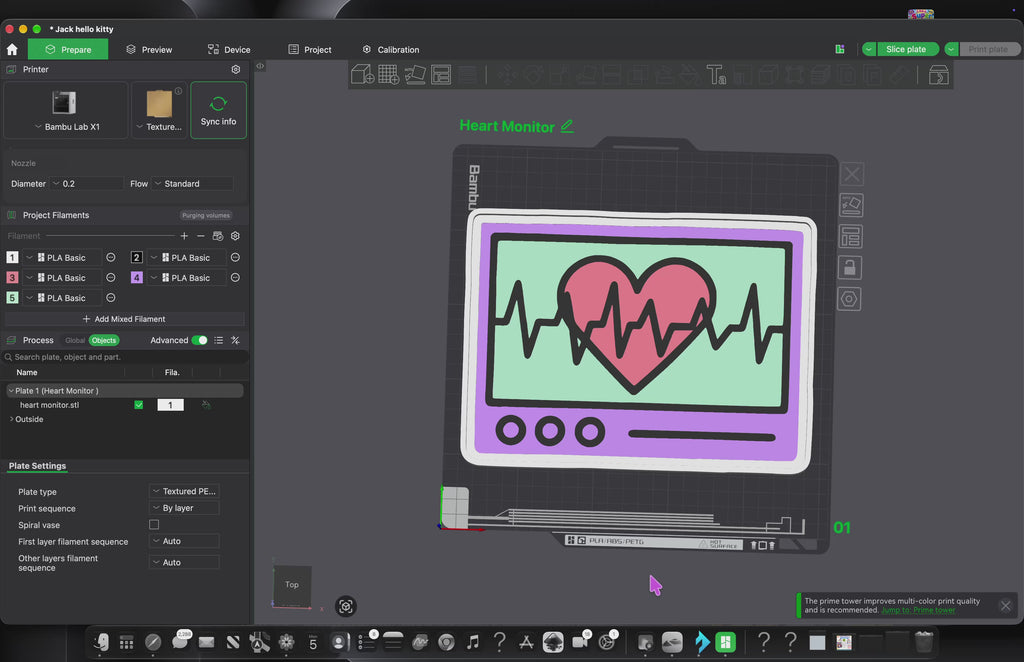The width and height of the screenshot is (1024, 662).
Task: Click the zoom-to-fit view icon
Action: pos(345,607)
